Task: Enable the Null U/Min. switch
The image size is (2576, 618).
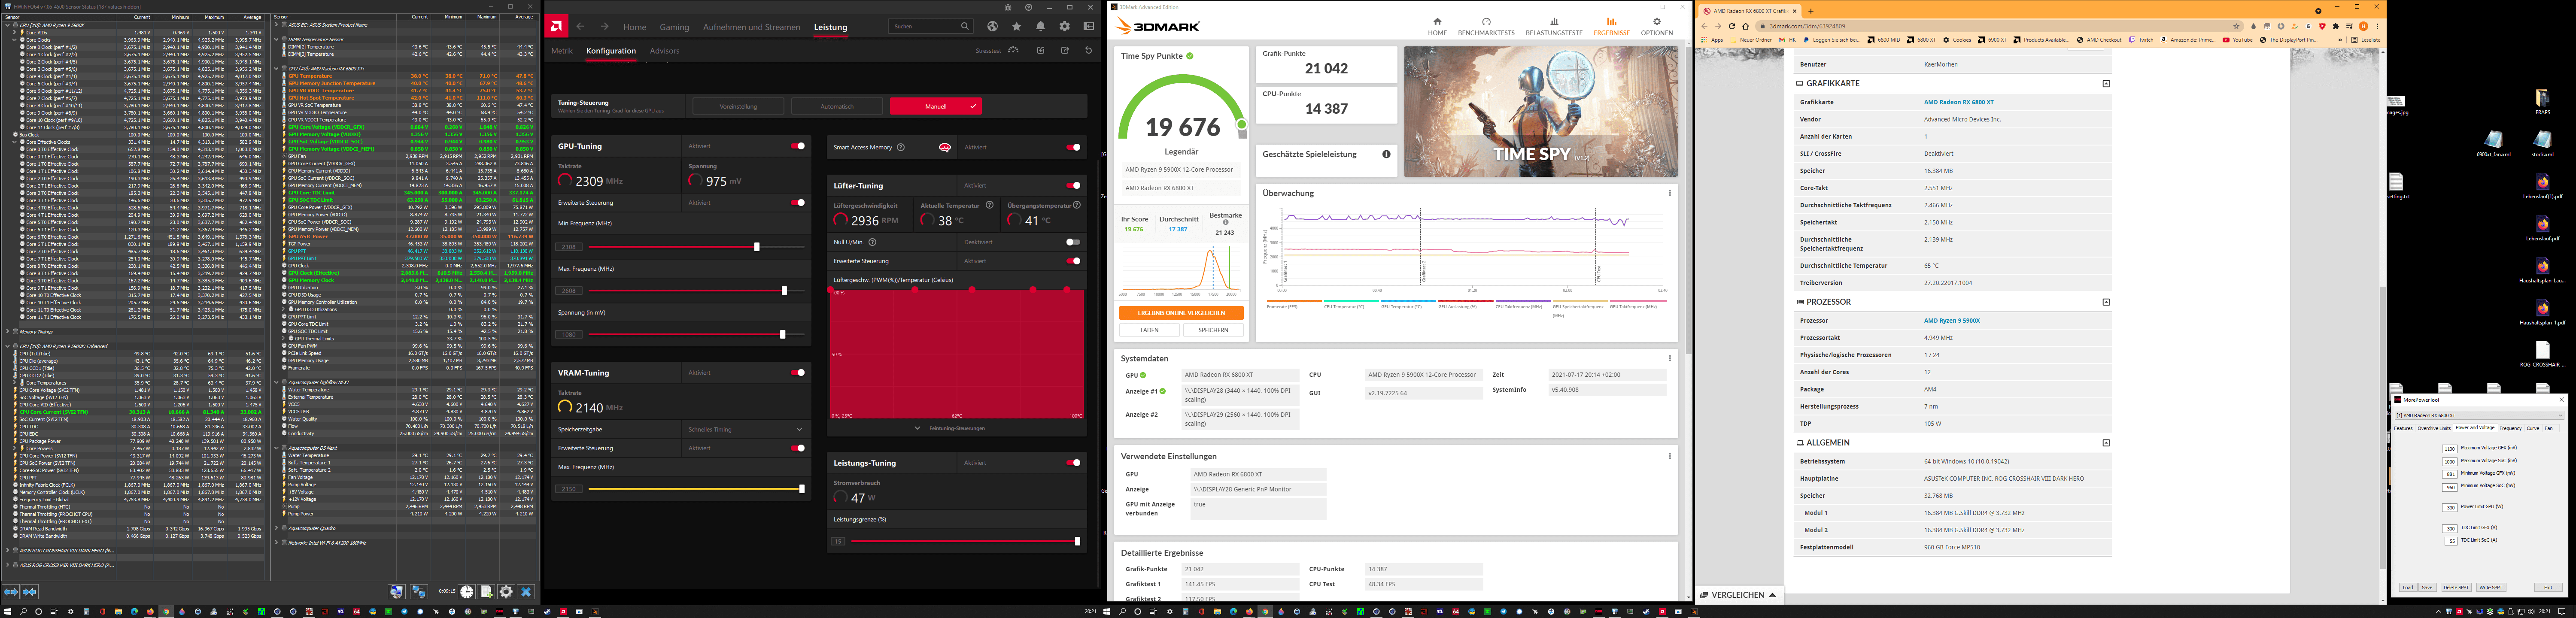Action: 1073,242
